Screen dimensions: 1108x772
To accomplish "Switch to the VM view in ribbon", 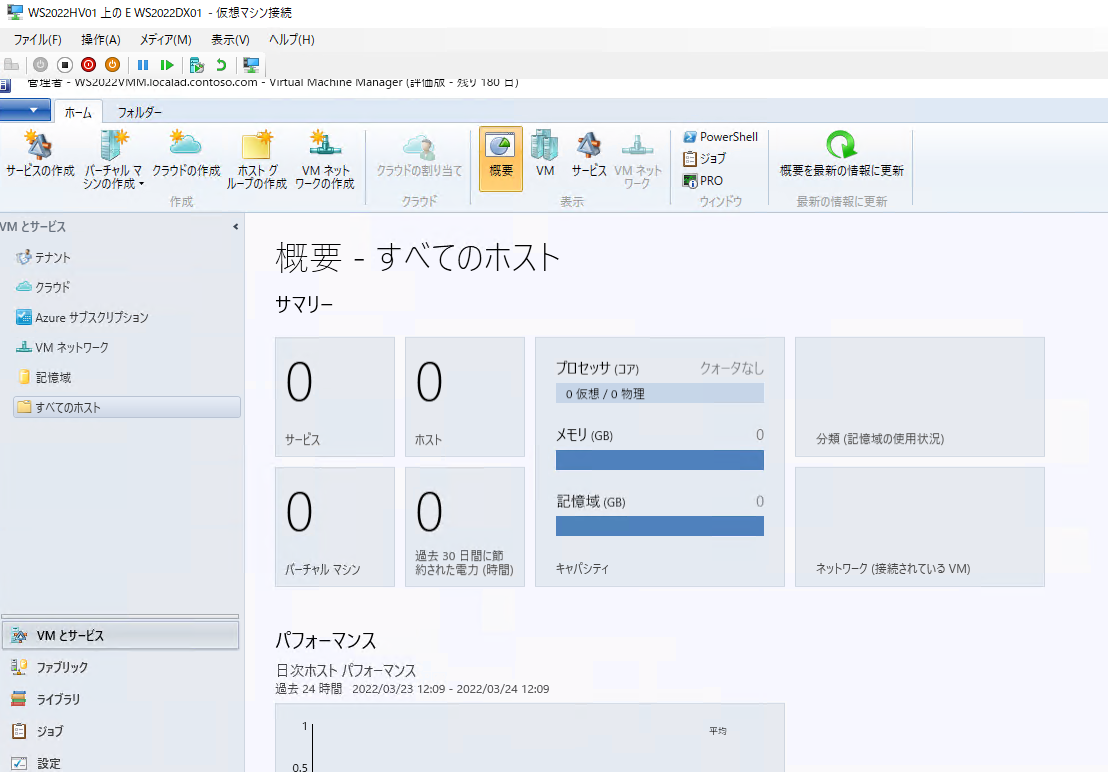I will pos(545,154).
